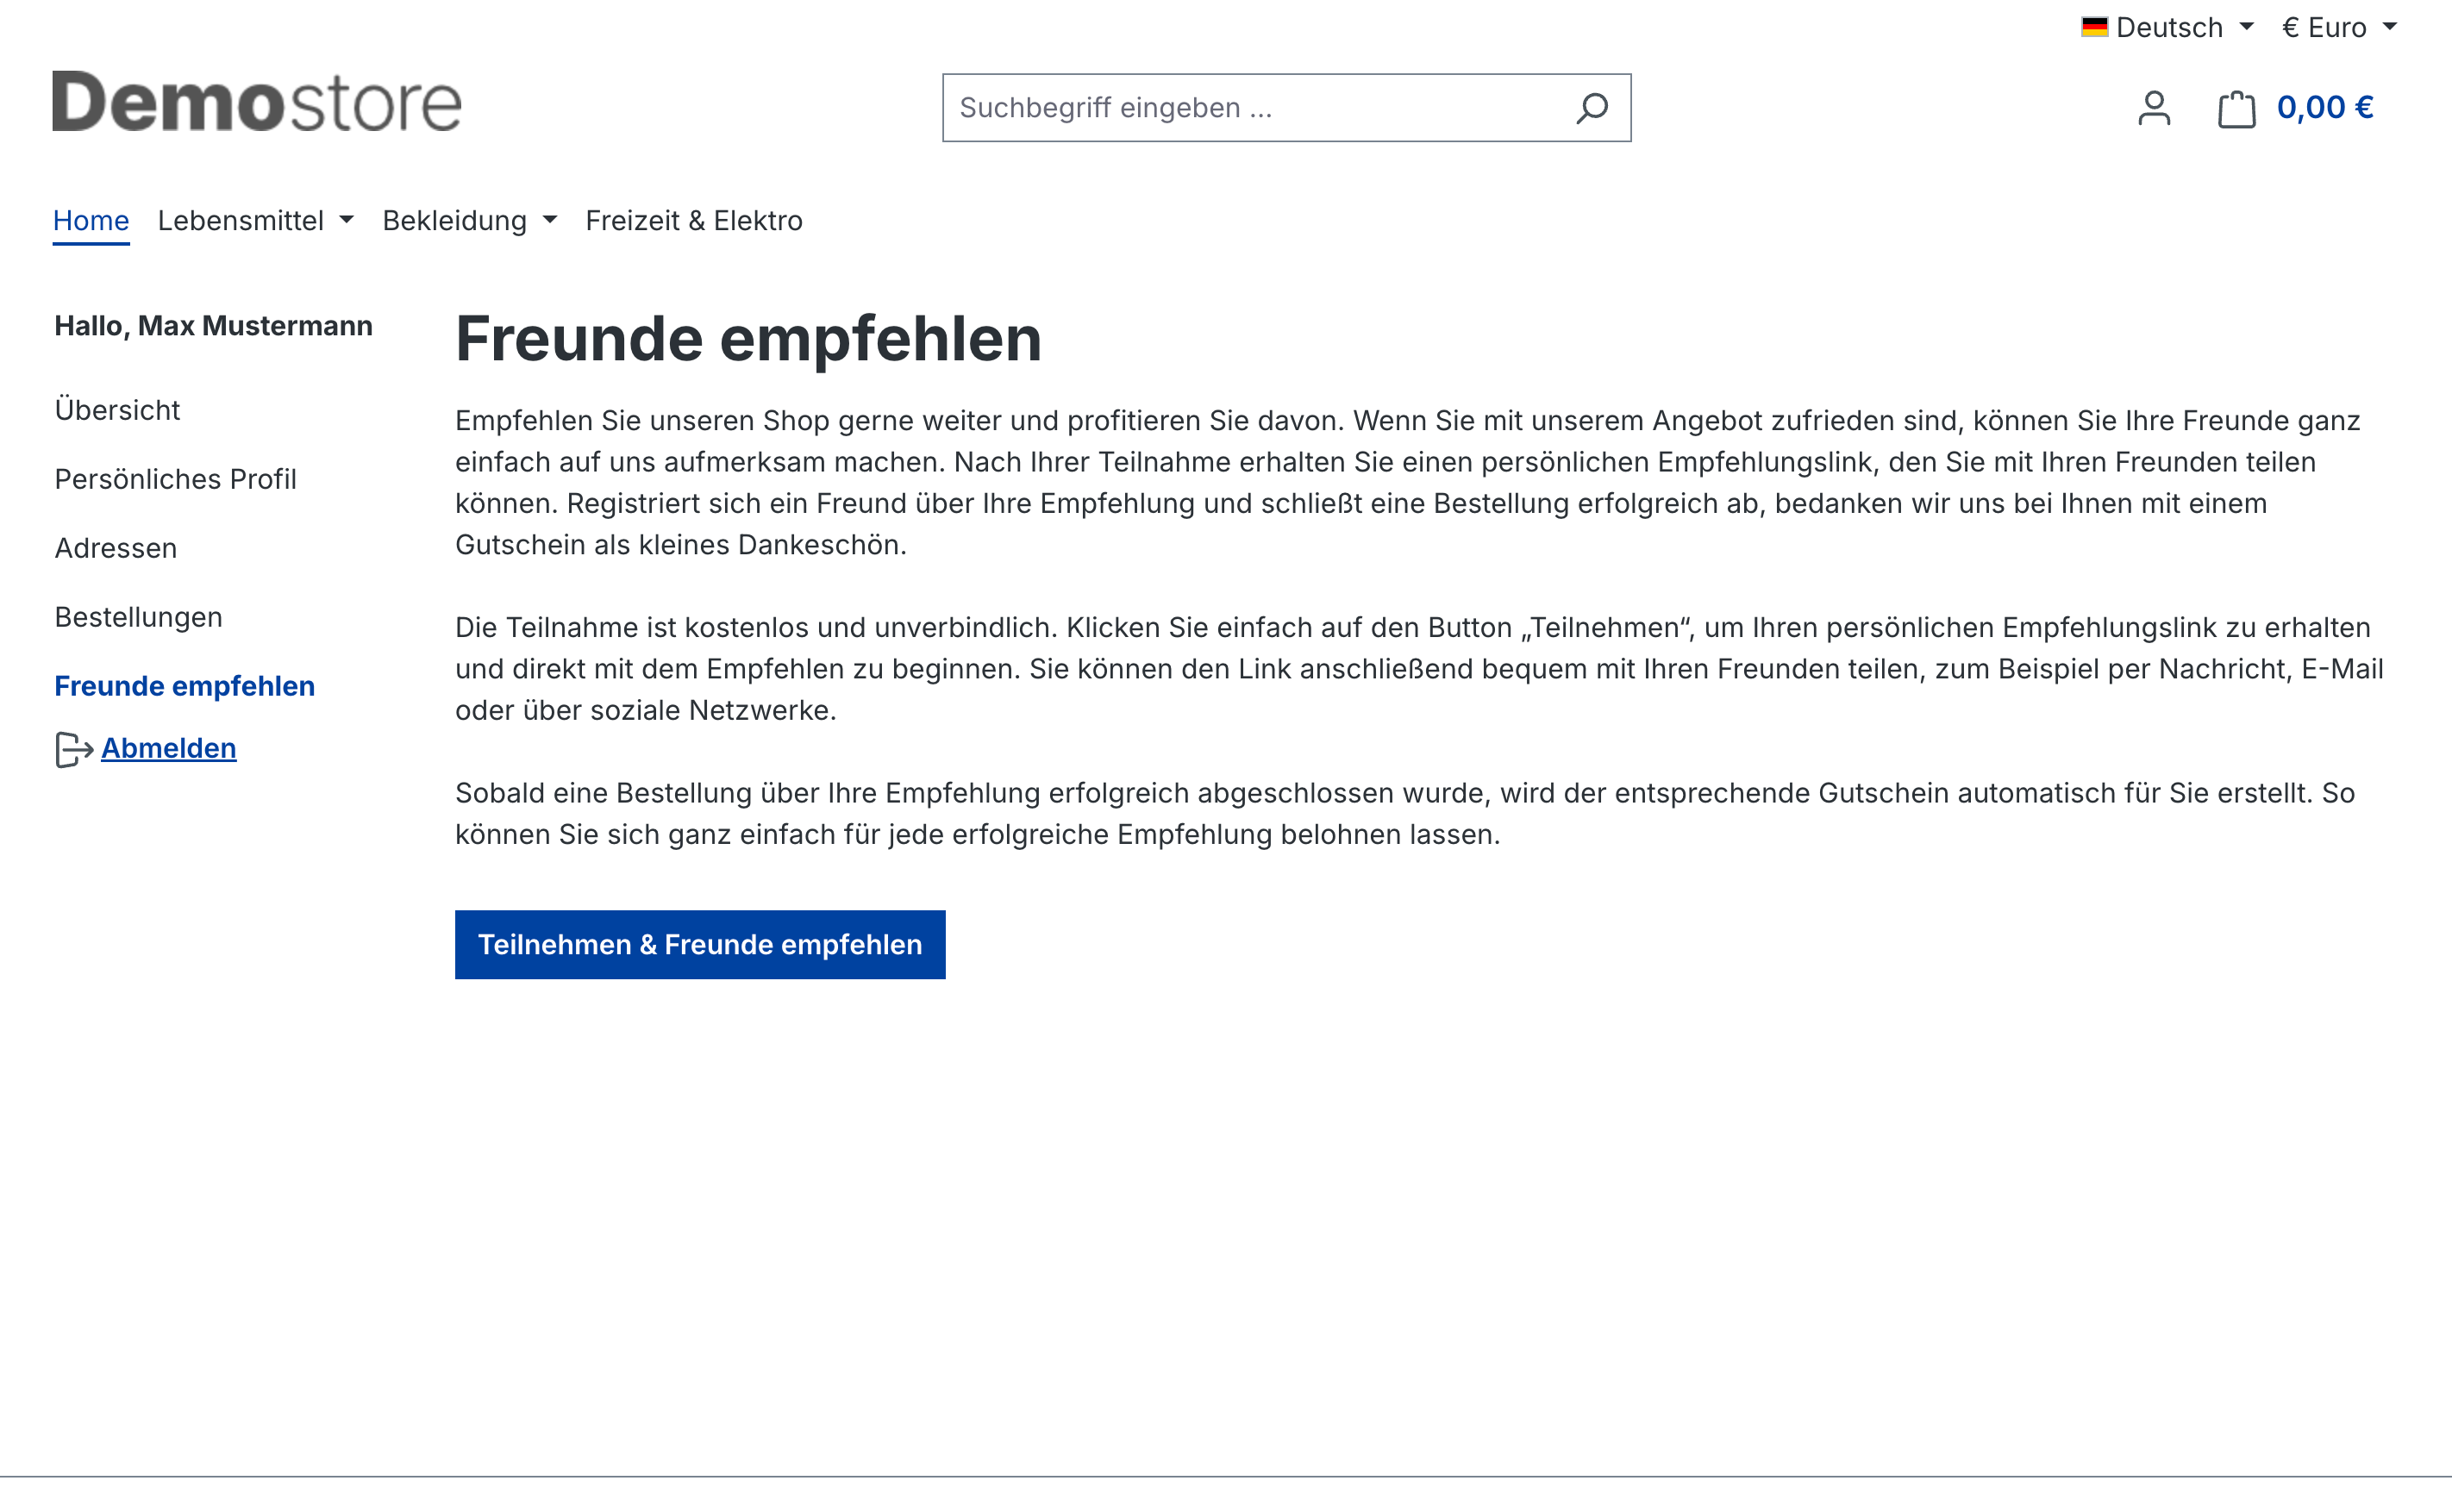Expand the Lebensmittel category menu
2452x1512 pixels.
[255, 220]
